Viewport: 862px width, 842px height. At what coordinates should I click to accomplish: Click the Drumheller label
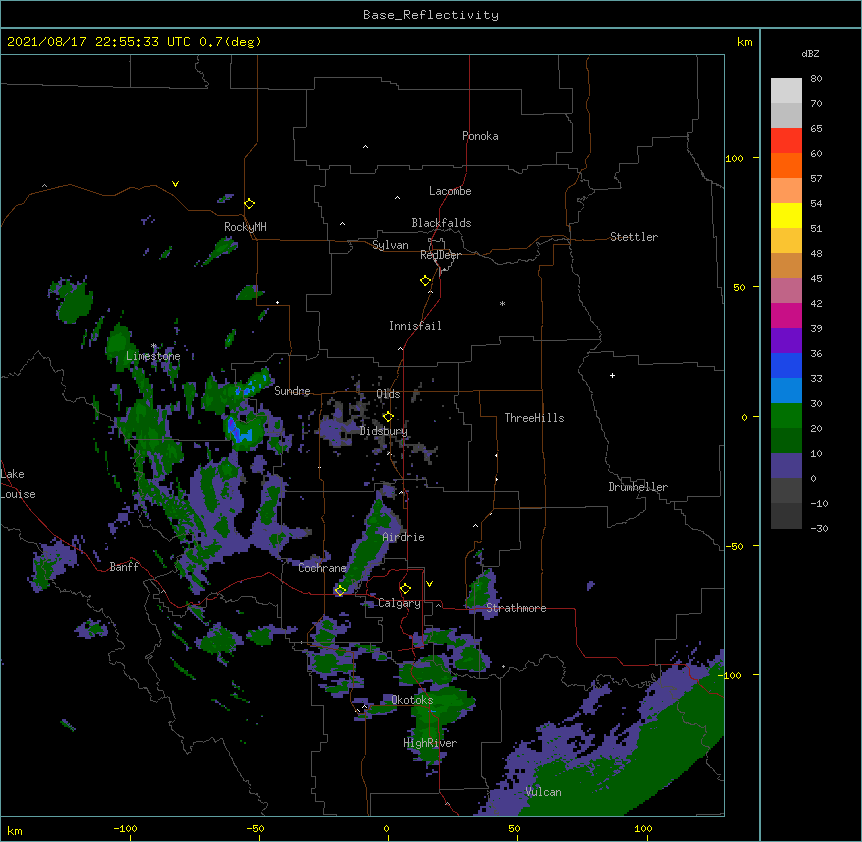638,487
